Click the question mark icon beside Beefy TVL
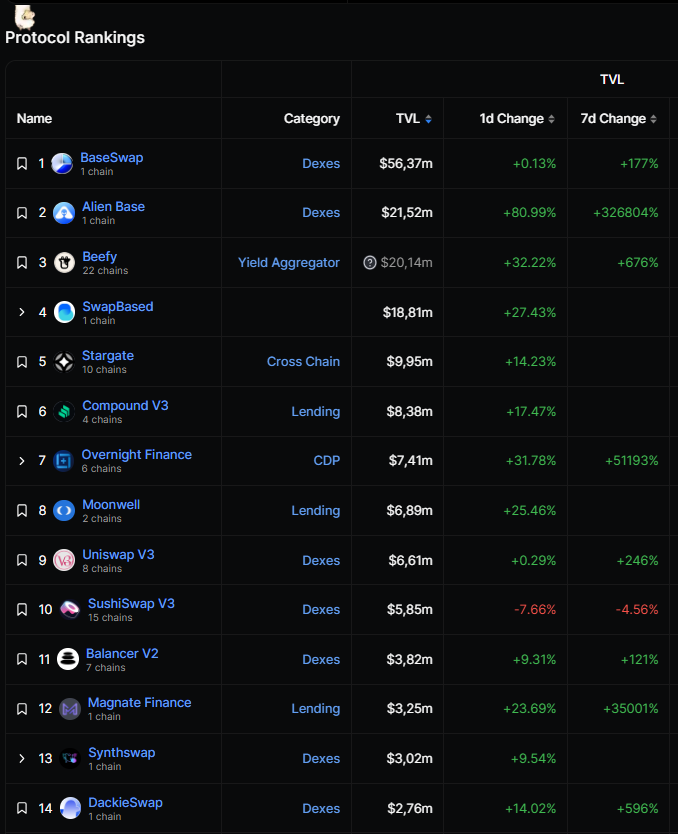The height and width of the screenshot is (834, 678). click(x=370, y=262)
